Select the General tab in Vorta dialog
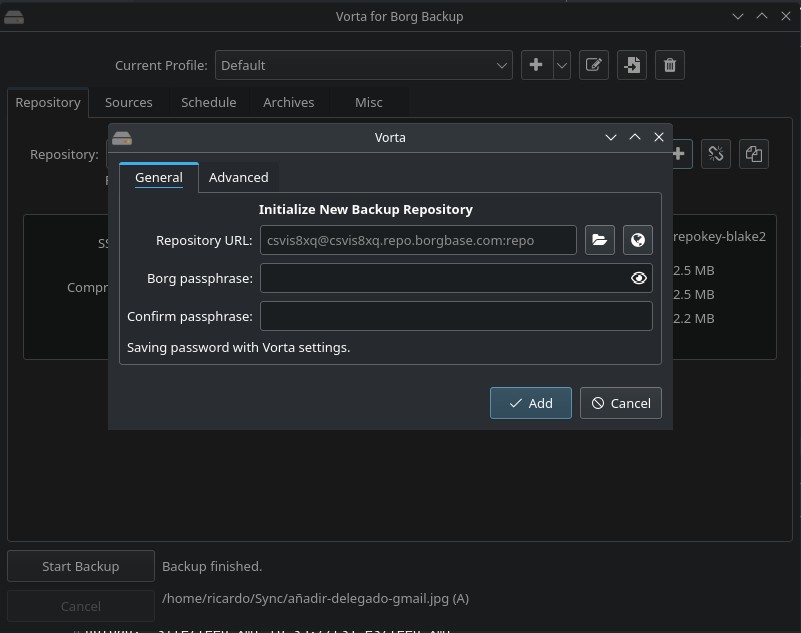Viewport: 801px width, 633px height. 159,178
